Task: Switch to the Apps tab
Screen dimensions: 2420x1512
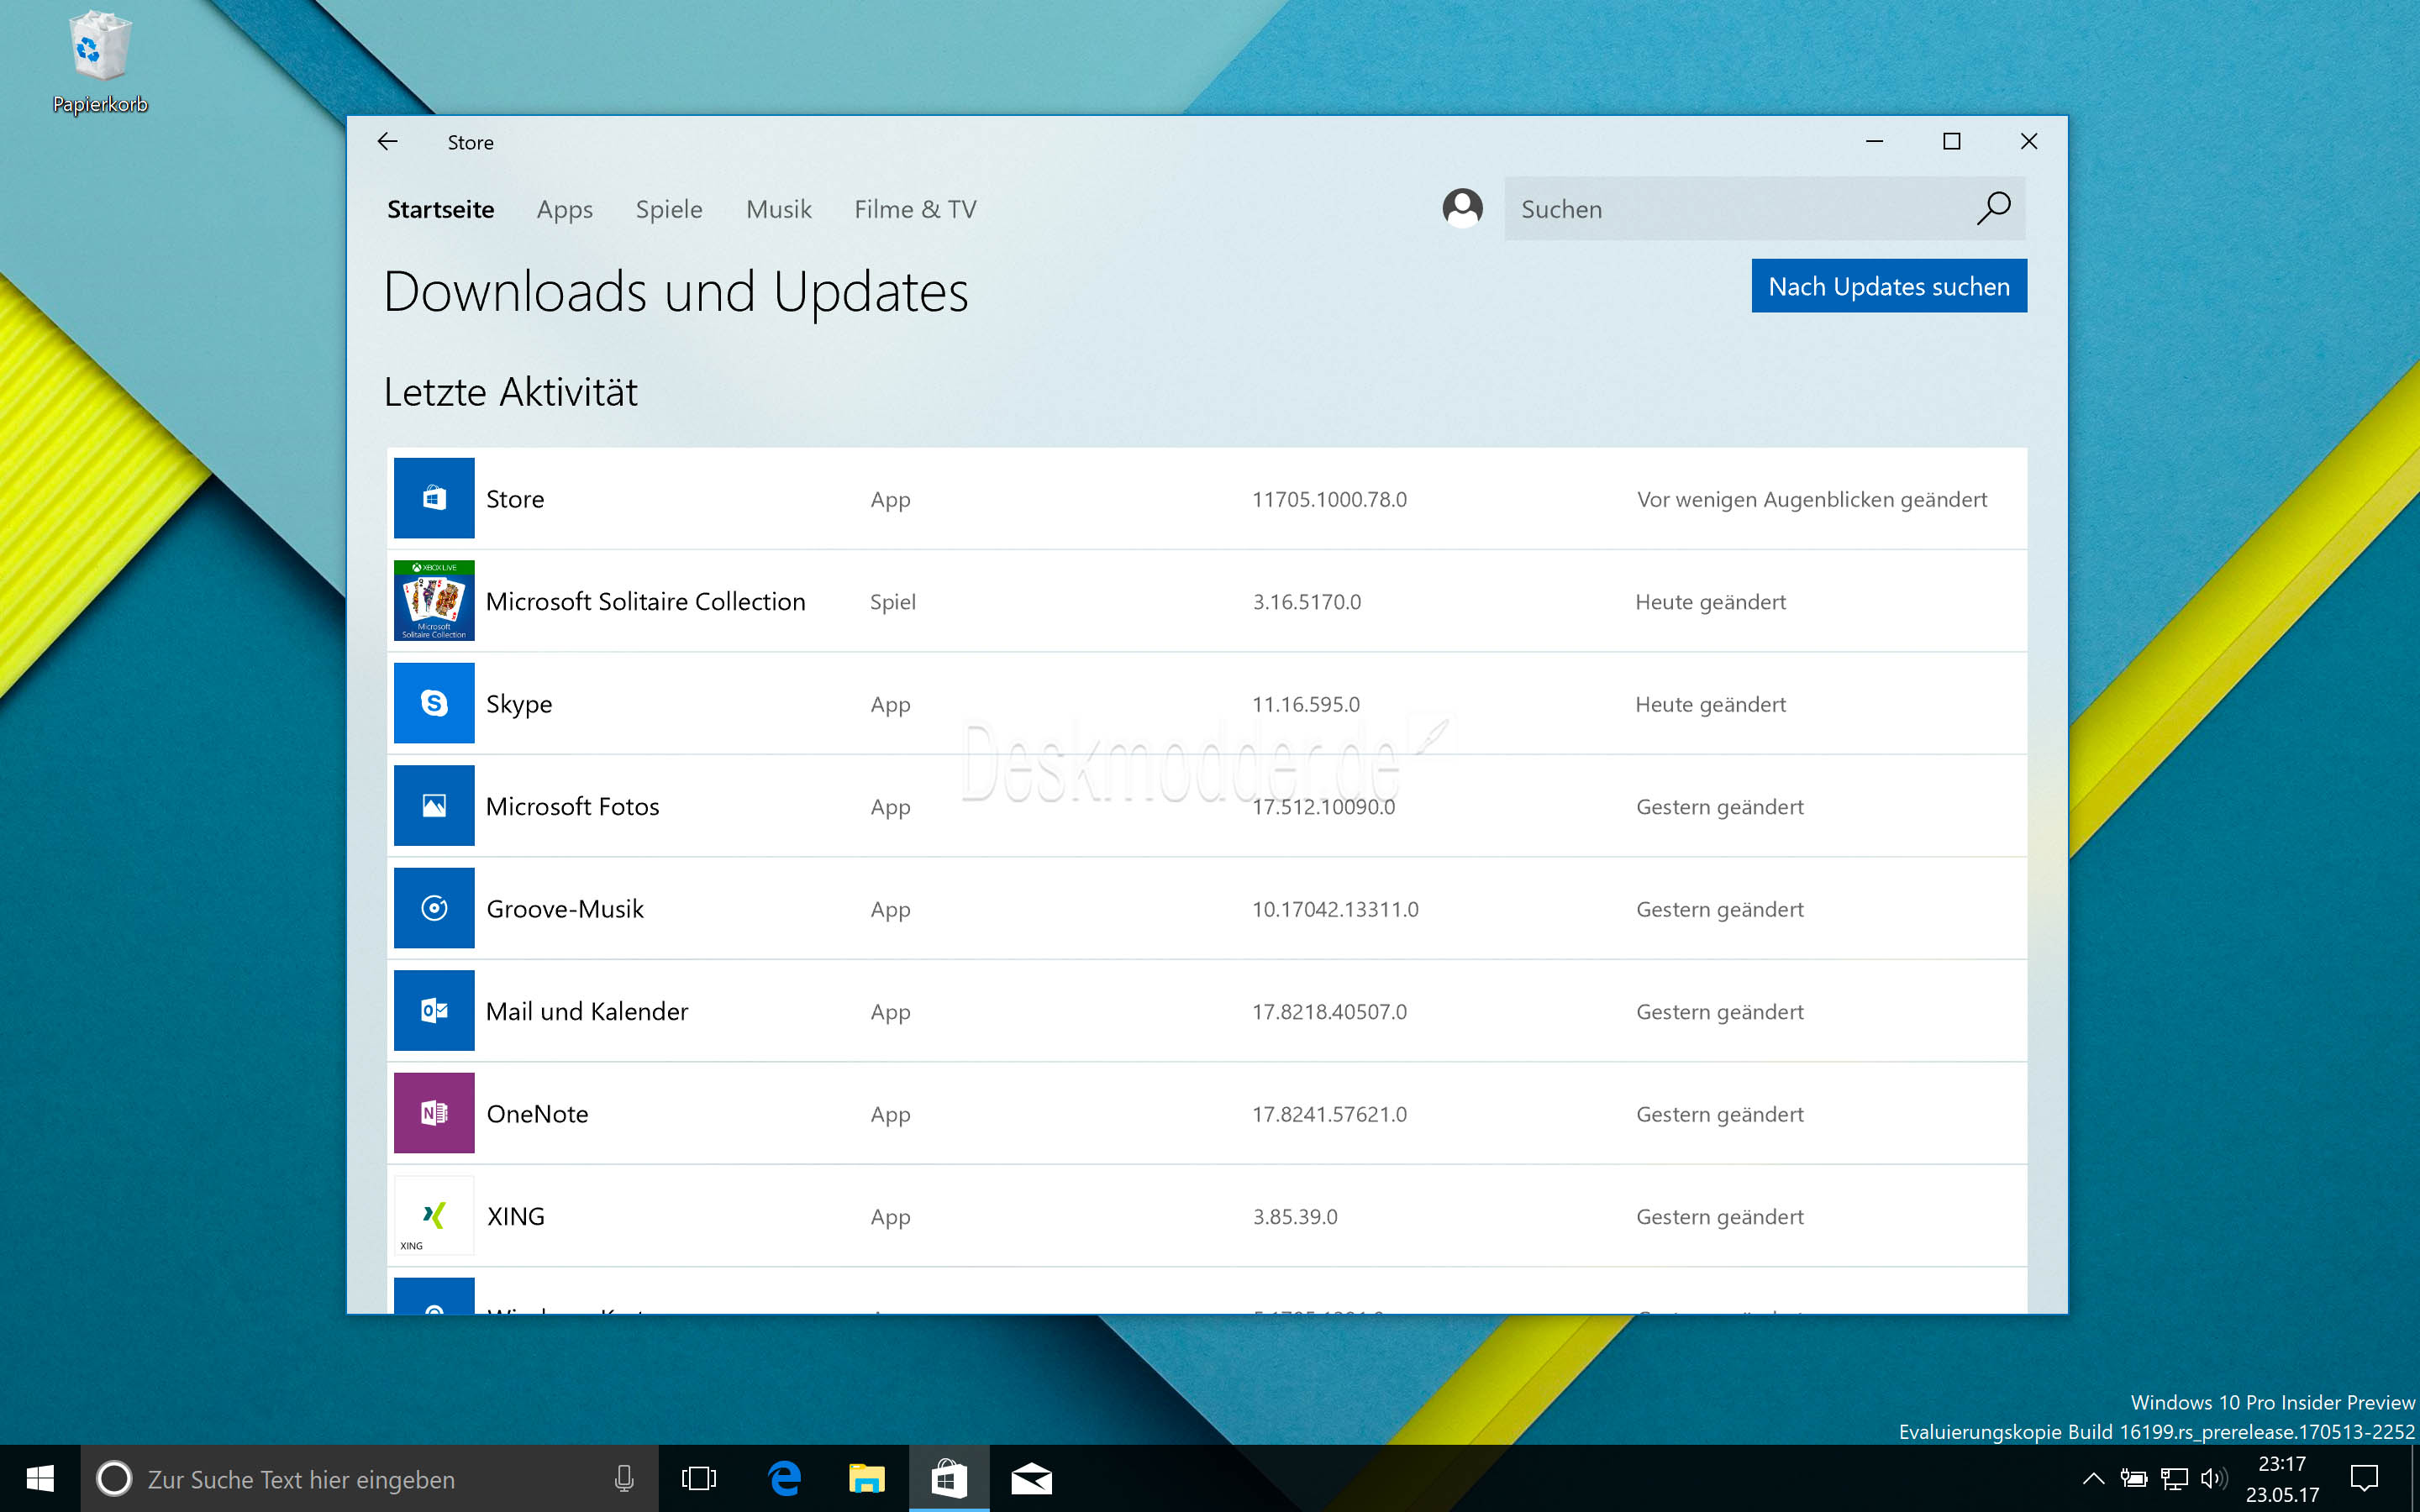Action: pyautogui.click(x=565, y=209)
